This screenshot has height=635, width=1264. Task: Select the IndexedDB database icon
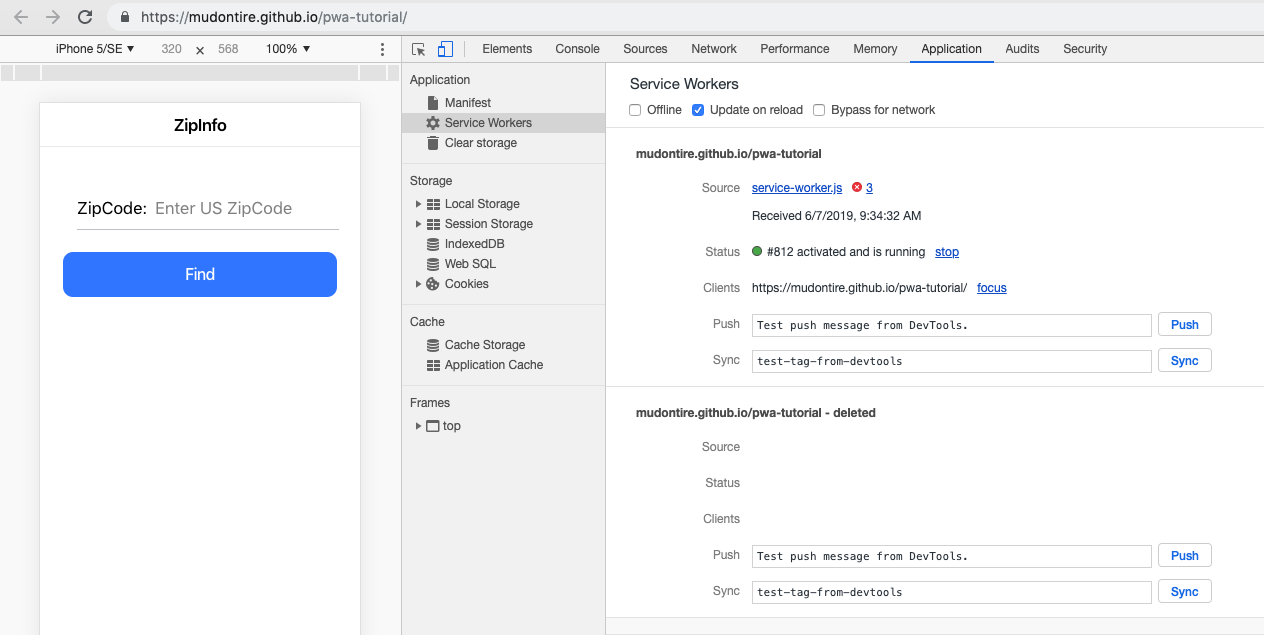click(433, 244)
